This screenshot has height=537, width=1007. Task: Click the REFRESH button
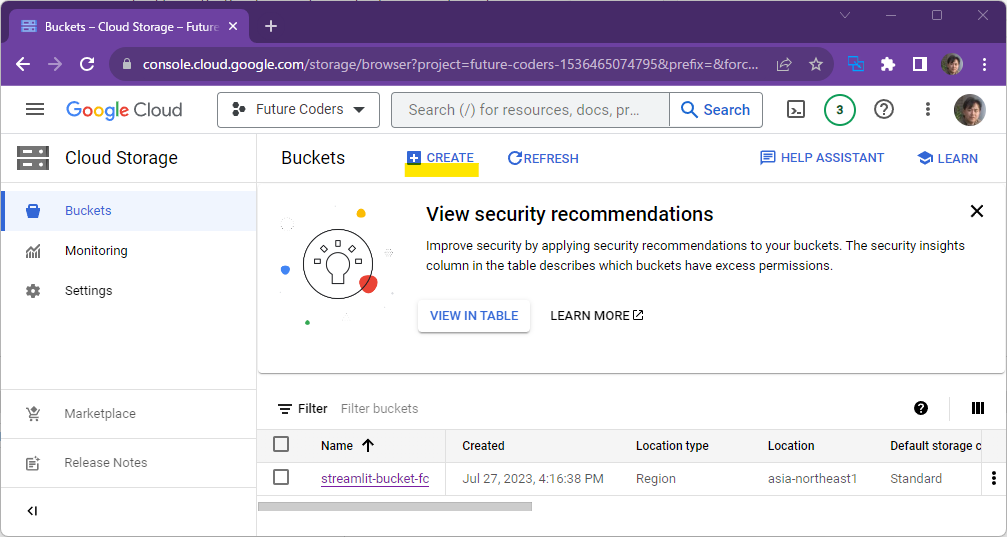(543, 158)
